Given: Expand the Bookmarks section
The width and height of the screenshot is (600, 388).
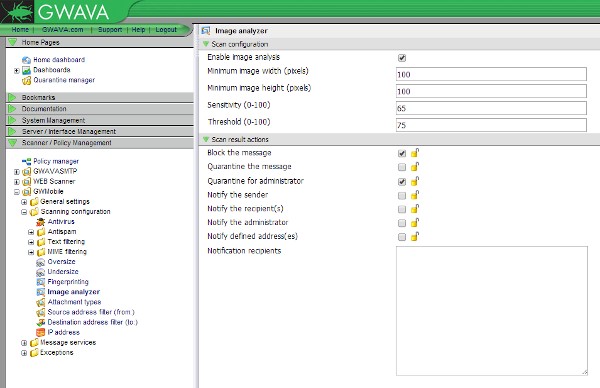Looking at the screenshot, I should 12,98.
